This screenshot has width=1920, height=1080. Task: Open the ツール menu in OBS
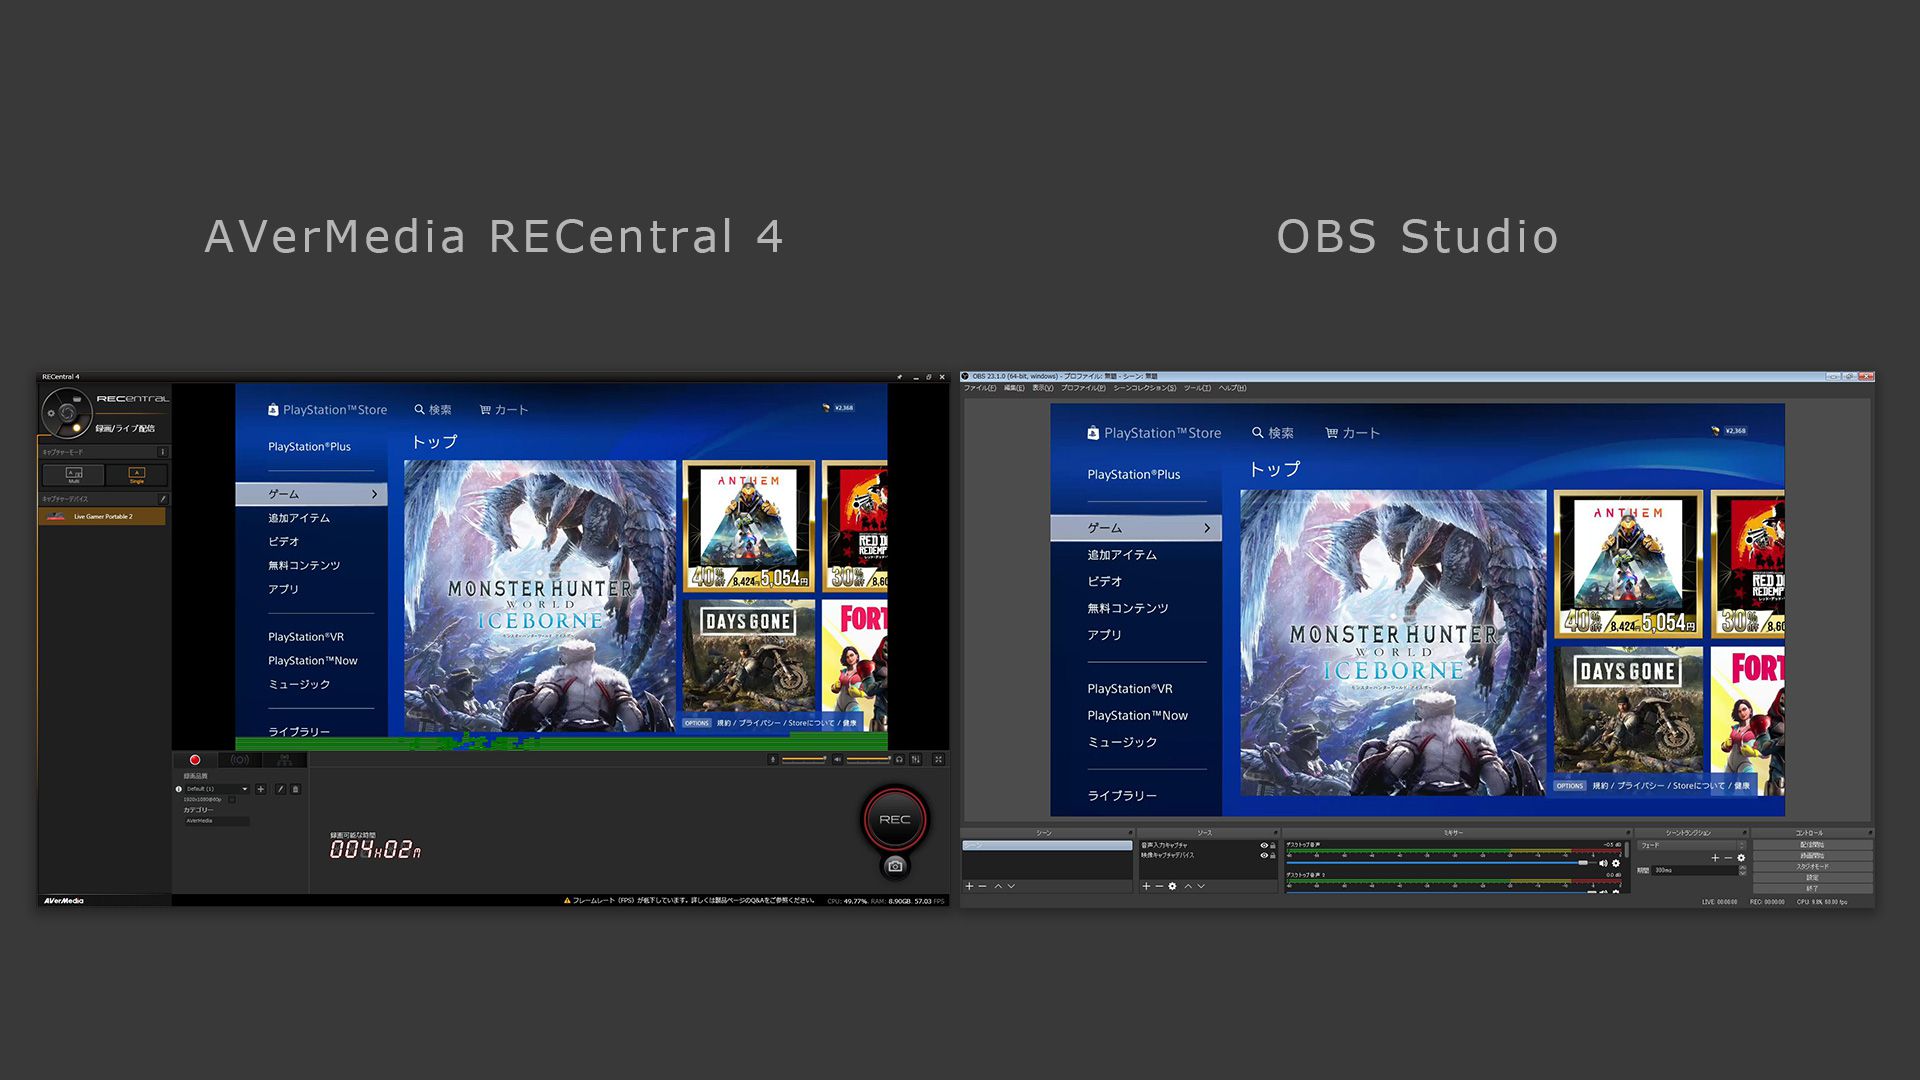tap(1197, 388)
